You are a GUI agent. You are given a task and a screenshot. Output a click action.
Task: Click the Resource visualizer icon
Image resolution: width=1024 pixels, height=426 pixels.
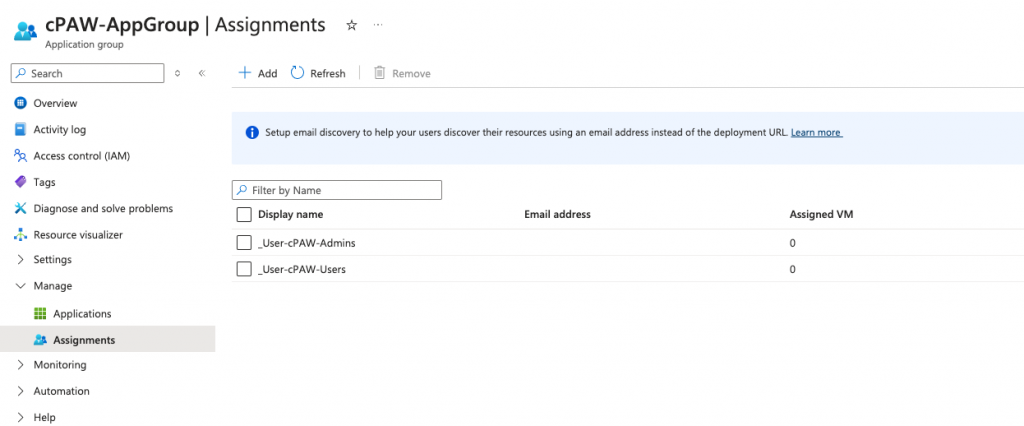coord(20,235)
